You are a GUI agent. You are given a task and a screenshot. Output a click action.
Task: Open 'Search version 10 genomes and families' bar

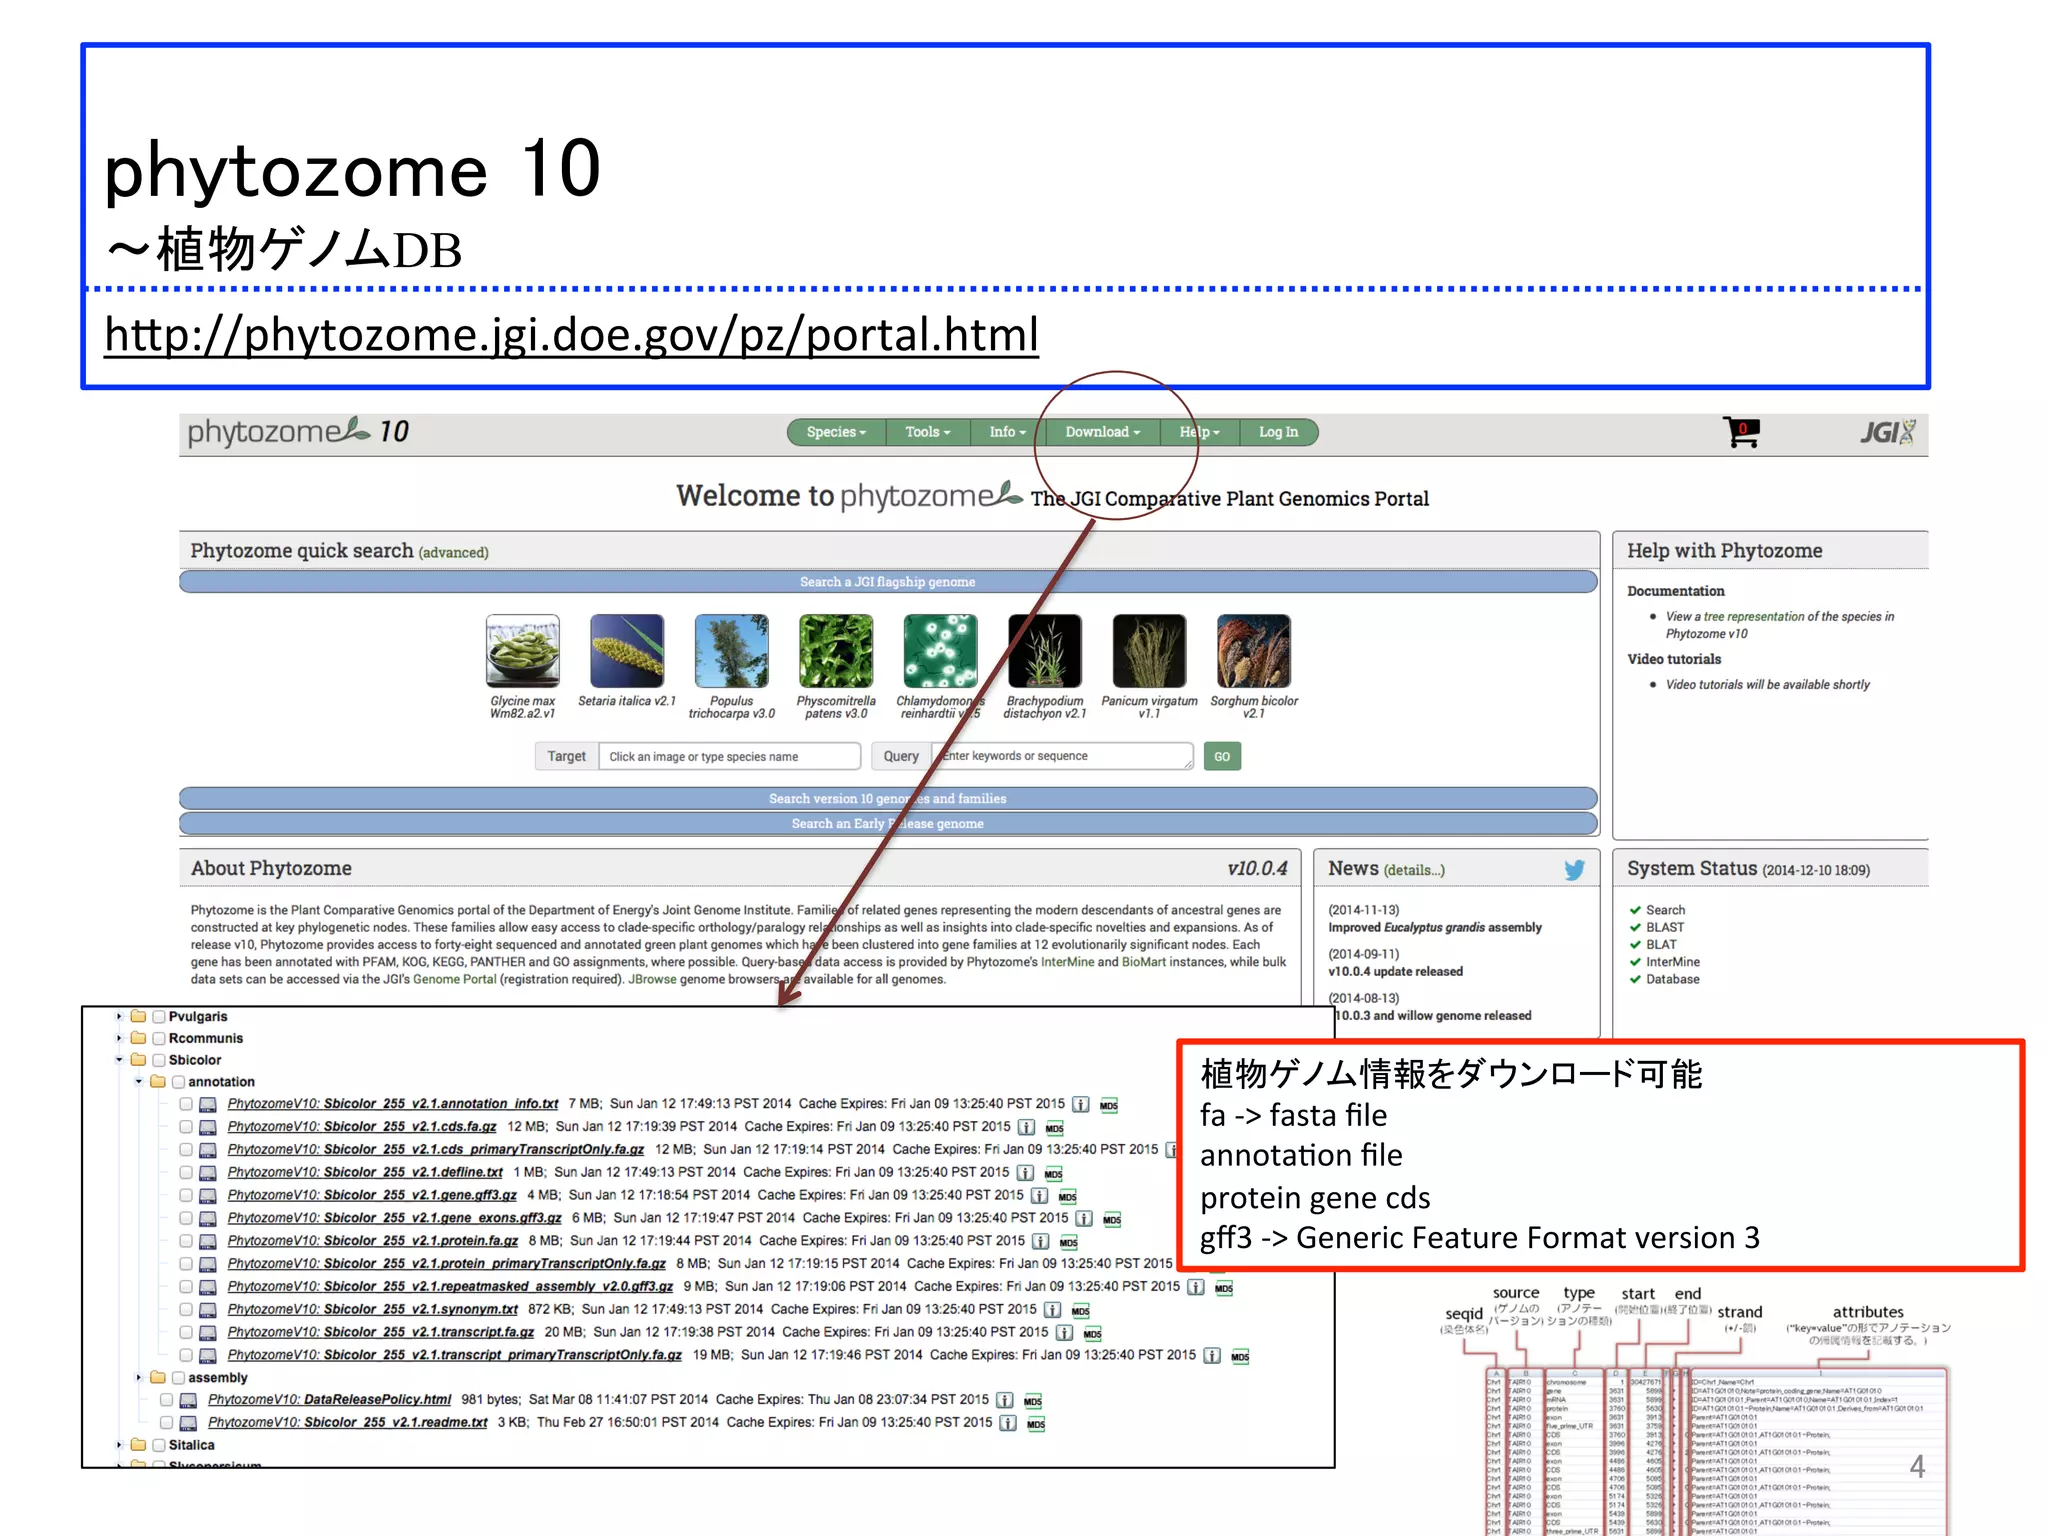pyautogui.click(x=888, y=799)
